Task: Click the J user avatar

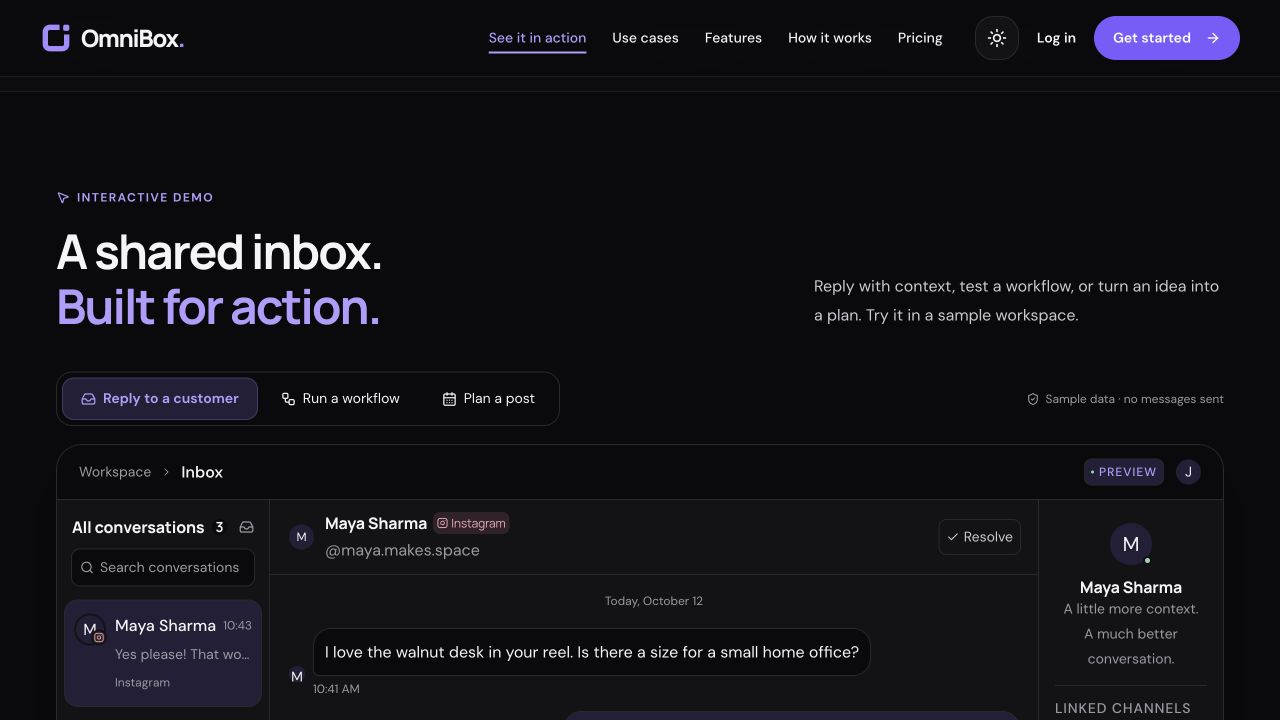Action: coord(1188,472)
